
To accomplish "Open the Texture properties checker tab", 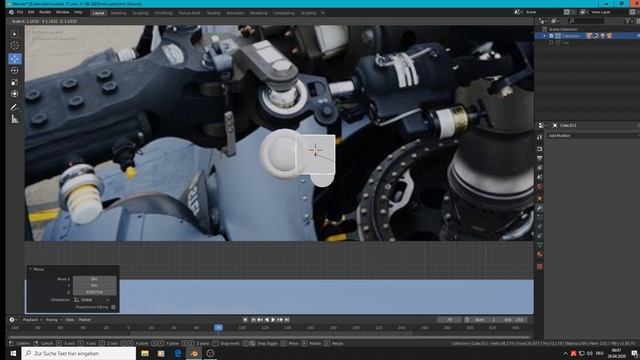I will pyautogui.click(x=540, y=267).
